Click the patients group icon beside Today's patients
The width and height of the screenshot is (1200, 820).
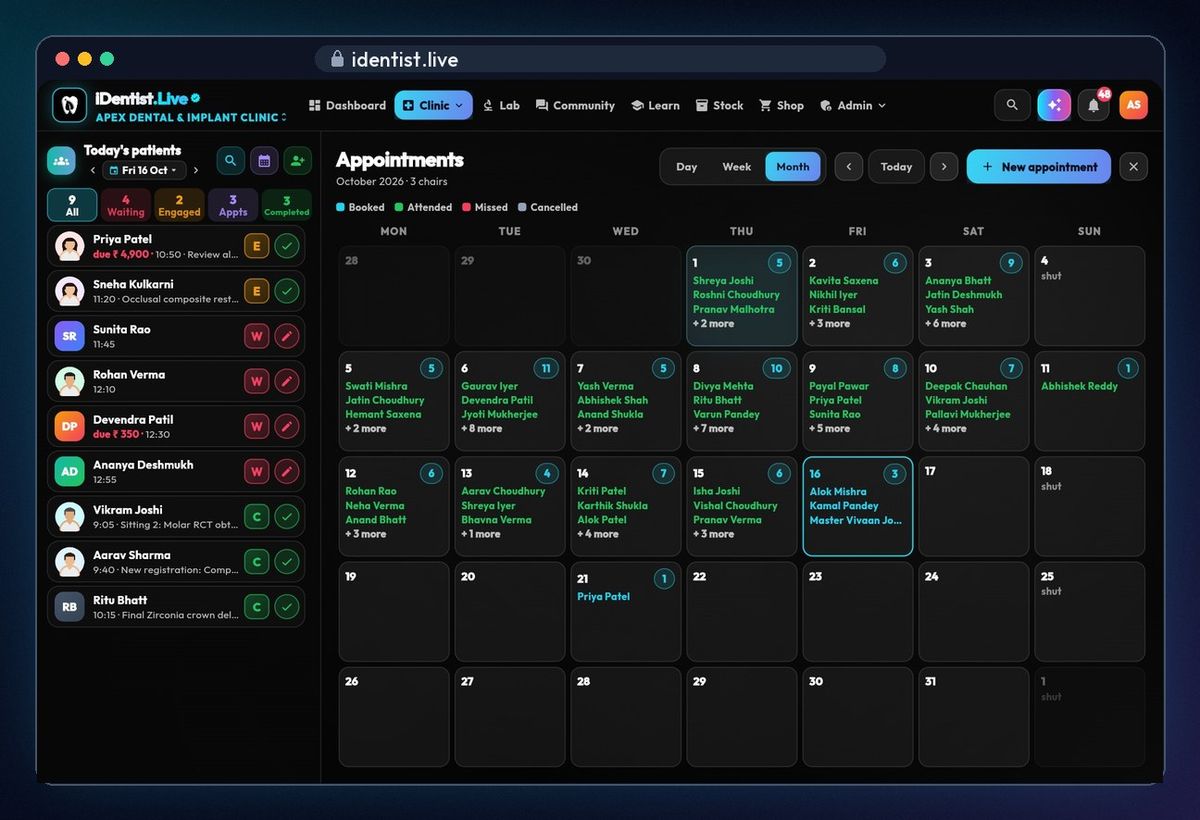click(61, 160)
